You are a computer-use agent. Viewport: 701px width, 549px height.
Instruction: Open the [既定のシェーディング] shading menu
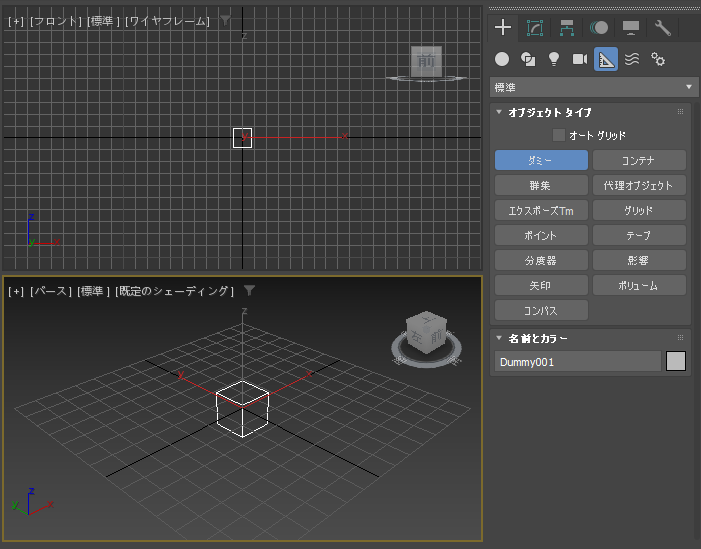pos(174,291)
